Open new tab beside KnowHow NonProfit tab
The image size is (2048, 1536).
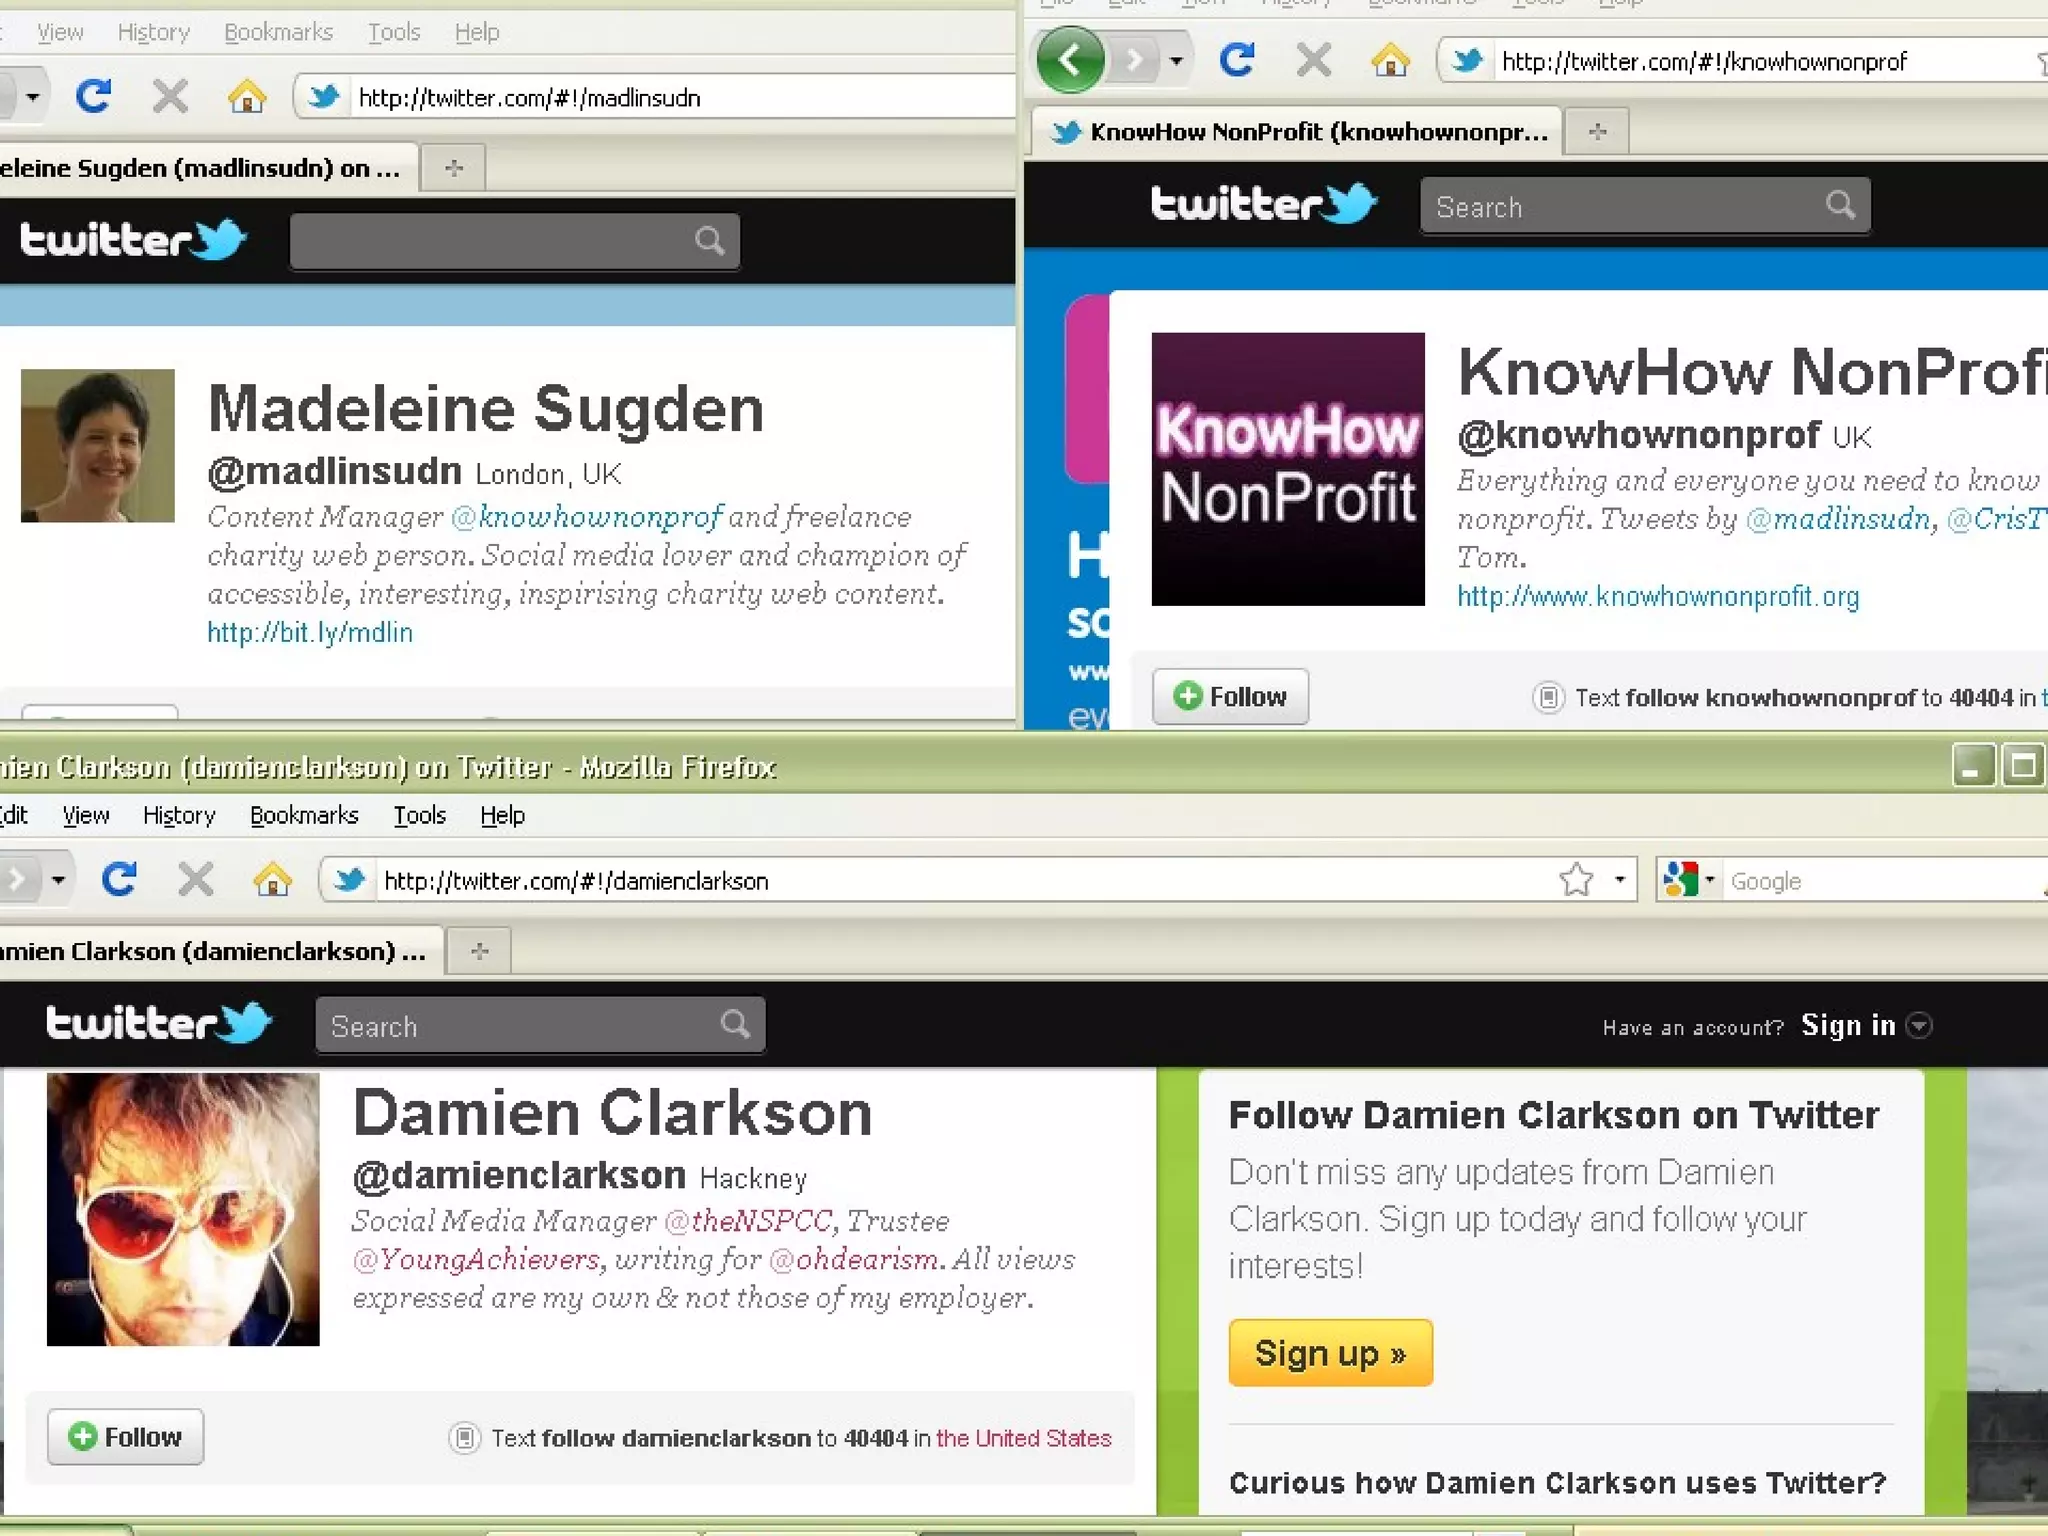(1597, 132)
